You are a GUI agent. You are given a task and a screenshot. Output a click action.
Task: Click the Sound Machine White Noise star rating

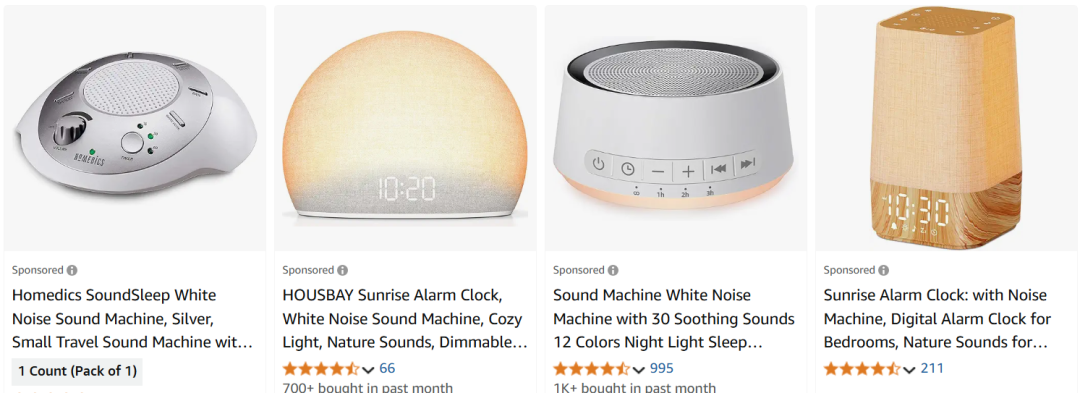(x=592, y=369)
